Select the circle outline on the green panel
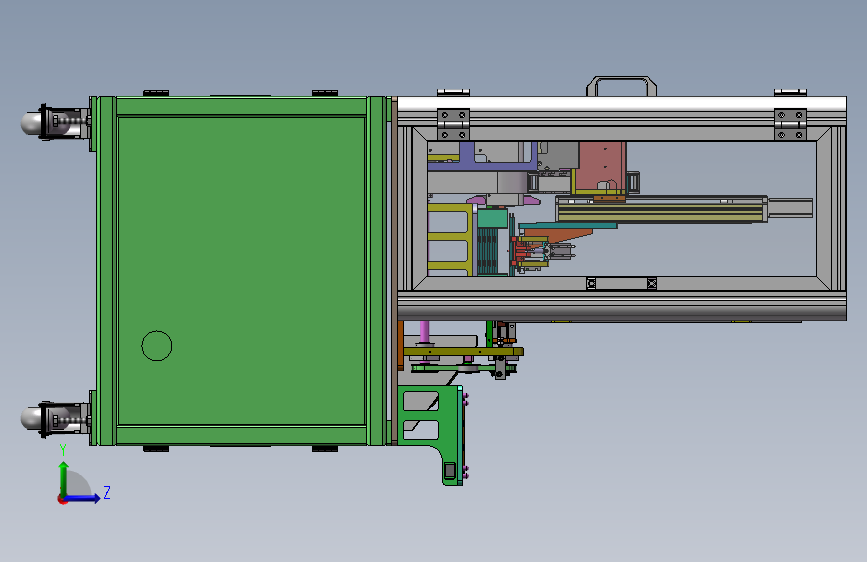Viewport: 867px width, 562px height. (156, 346)
